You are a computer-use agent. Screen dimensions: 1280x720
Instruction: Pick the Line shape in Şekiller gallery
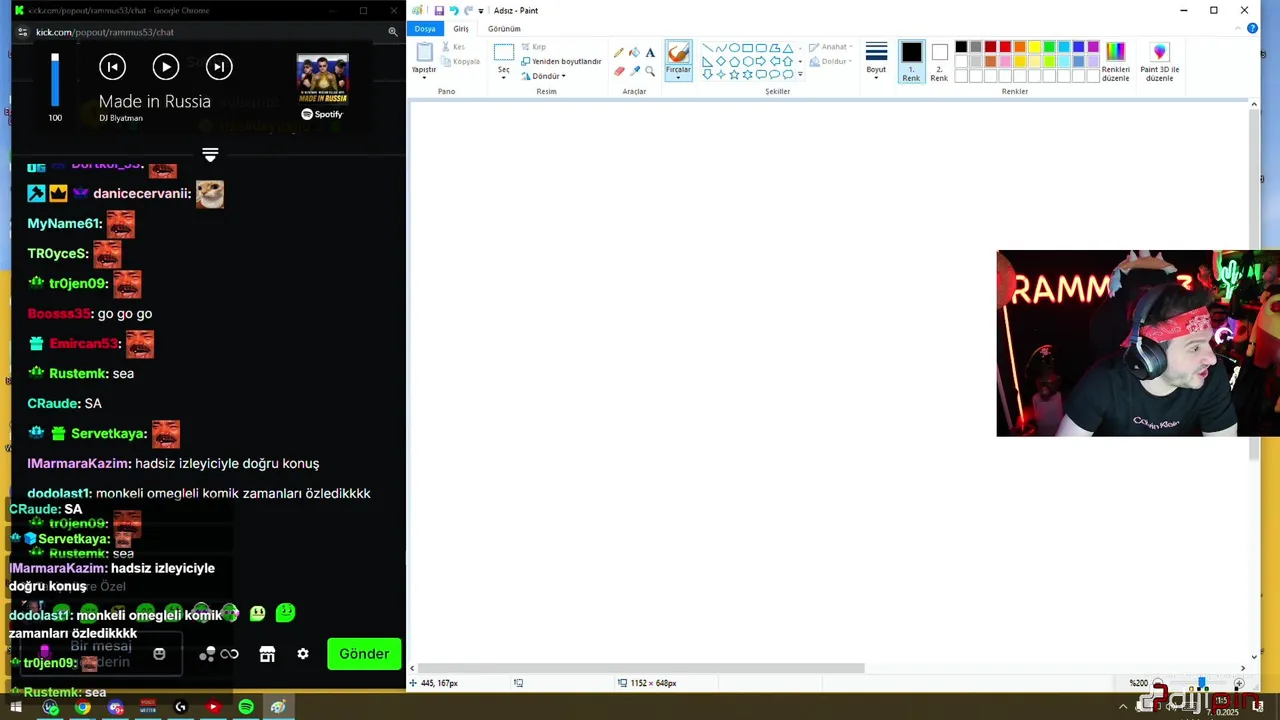707,48
